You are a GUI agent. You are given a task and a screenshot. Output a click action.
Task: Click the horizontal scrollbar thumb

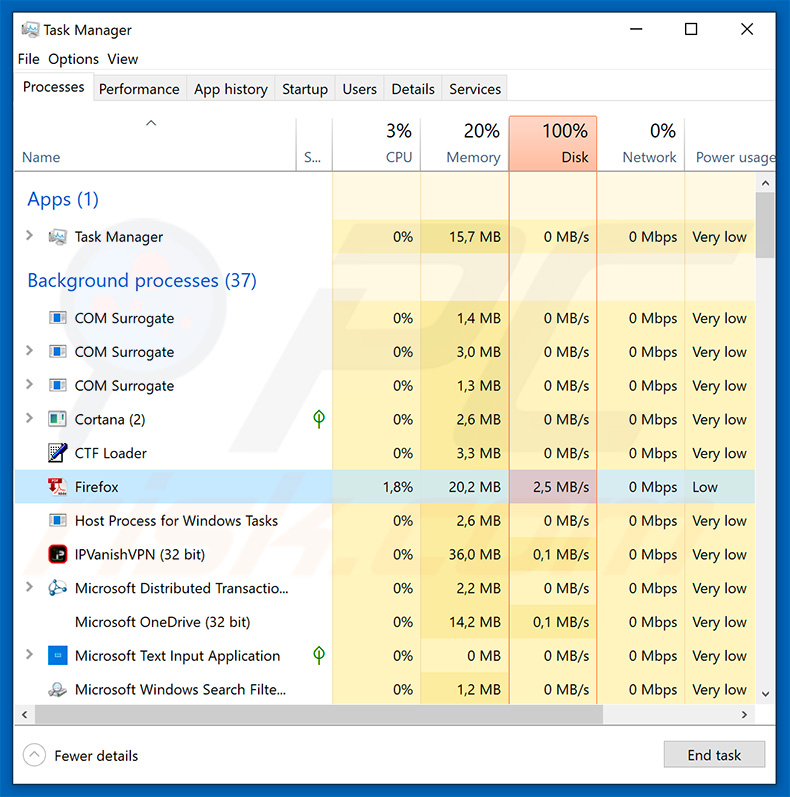point(319,714)
